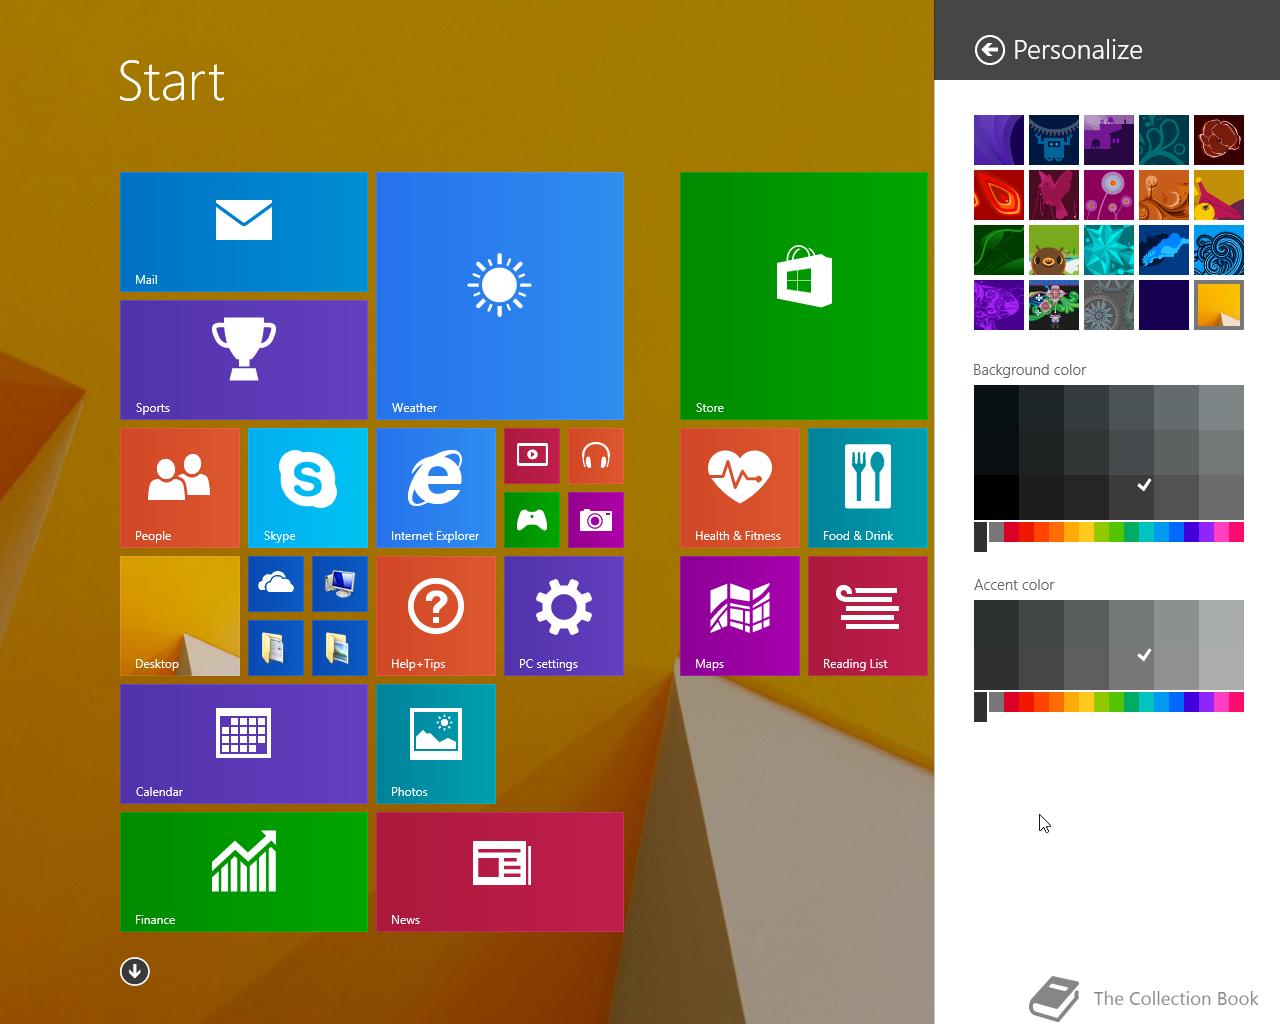Select the checked gray Background color shade
The height and width of the screenshot is (1024, 1280).
pyautogui.click(x=1131, y=497)
